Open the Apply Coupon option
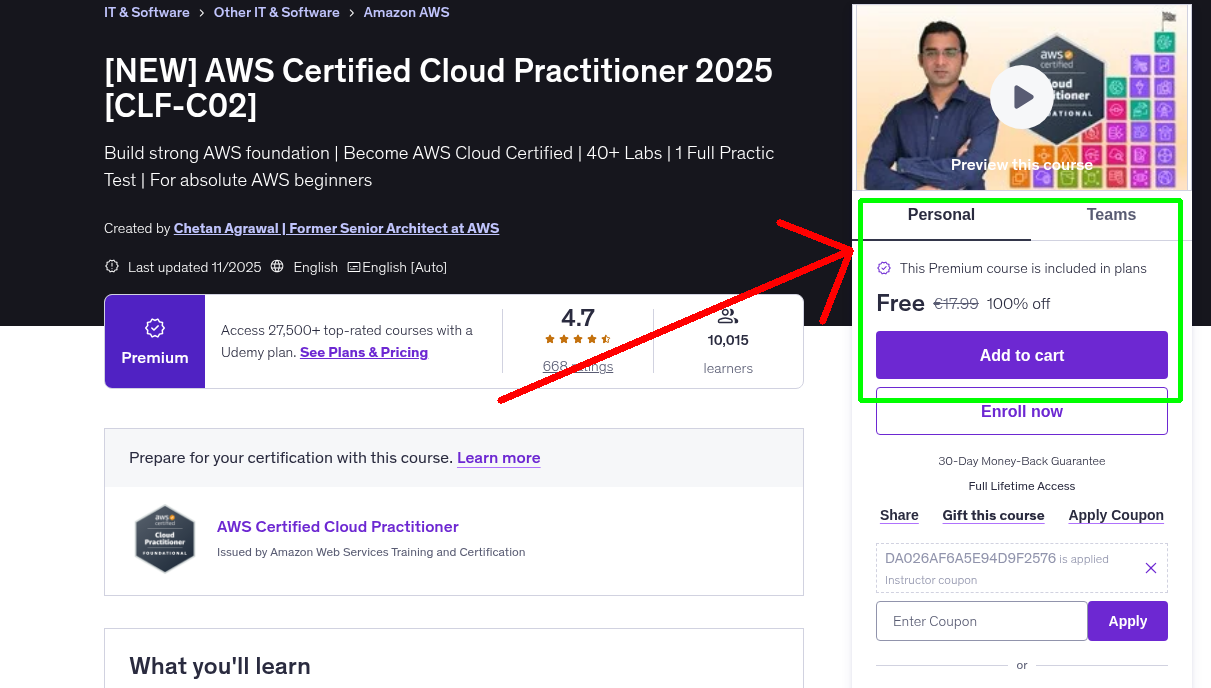The height and width of the screenshot is (688, 1211). point(1116,515)
